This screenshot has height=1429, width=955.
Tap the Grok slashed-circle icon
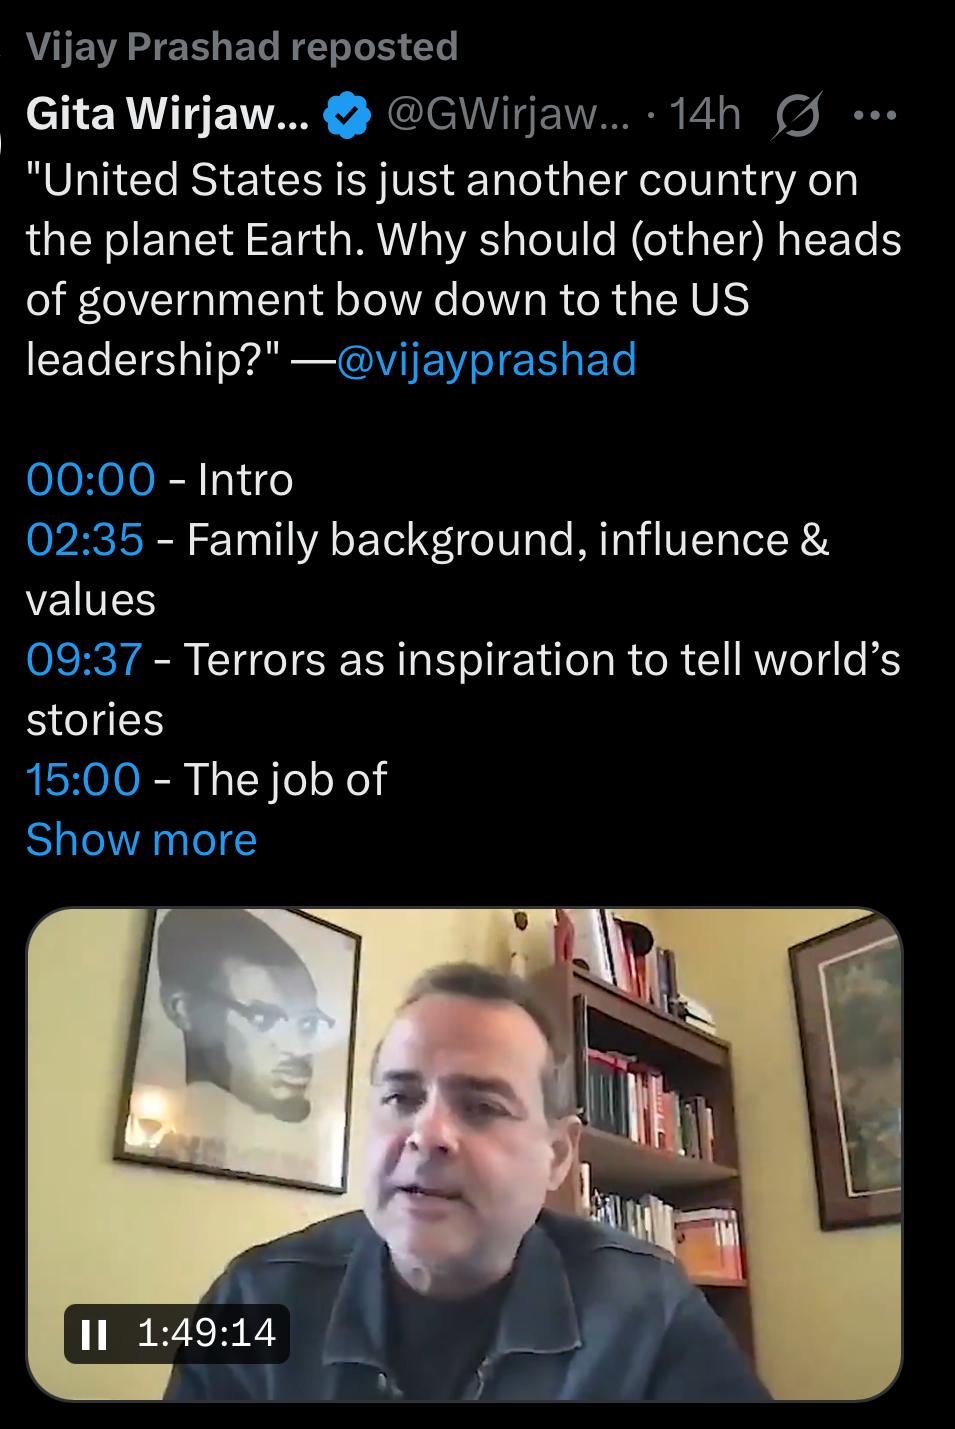click(796, 117)
